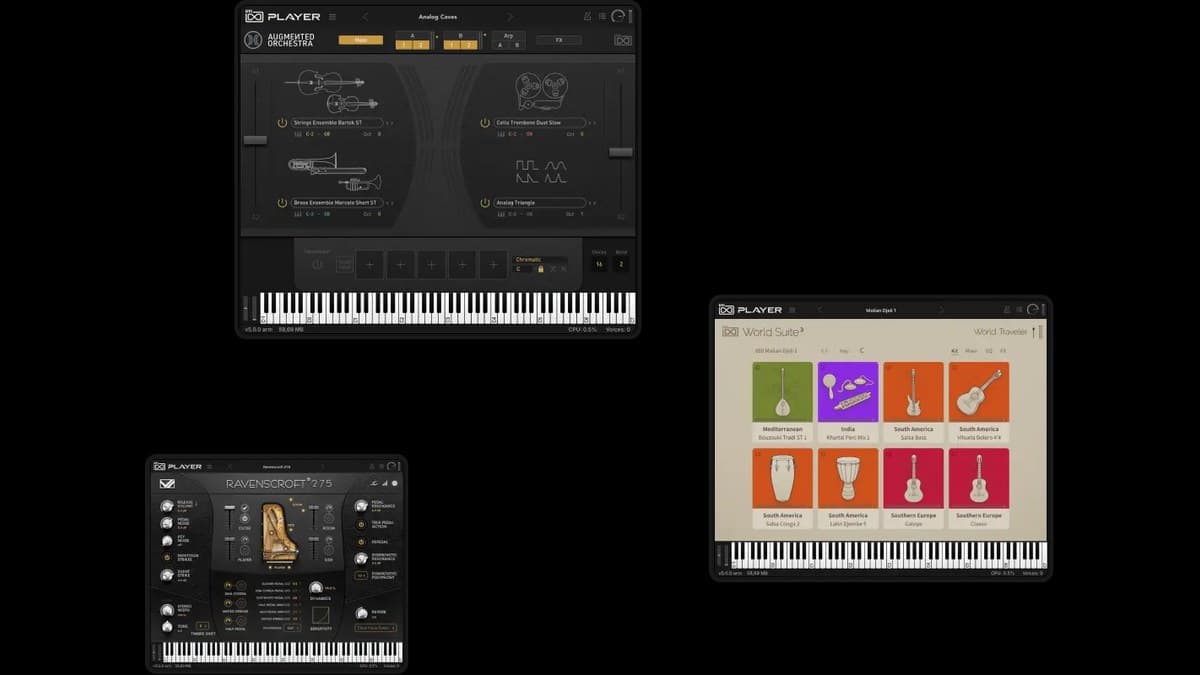Open the Mixer tab in World Suite
The height and width of the screenshot is (675, 1200).
[x=971, y=351]
